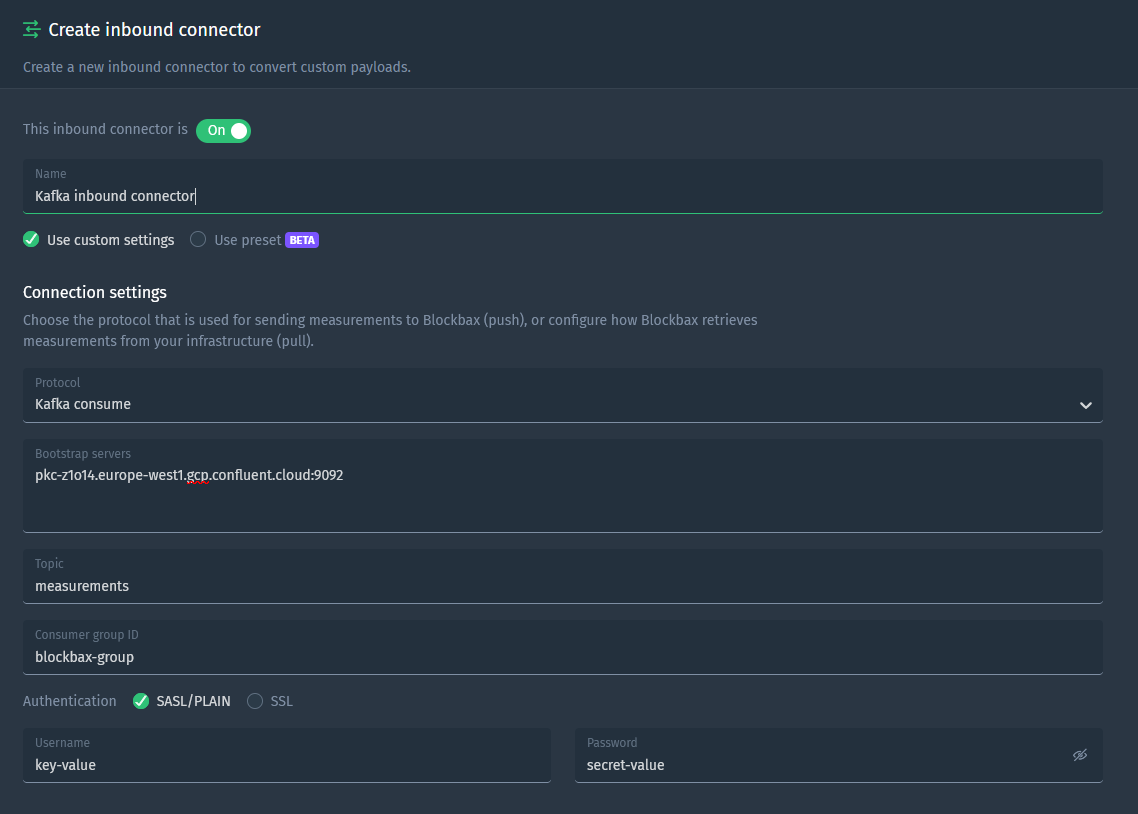The height and width of the screenshot is (814, 1138).
Task: Click the BETA badge
Action: click(x=302, y=240)
